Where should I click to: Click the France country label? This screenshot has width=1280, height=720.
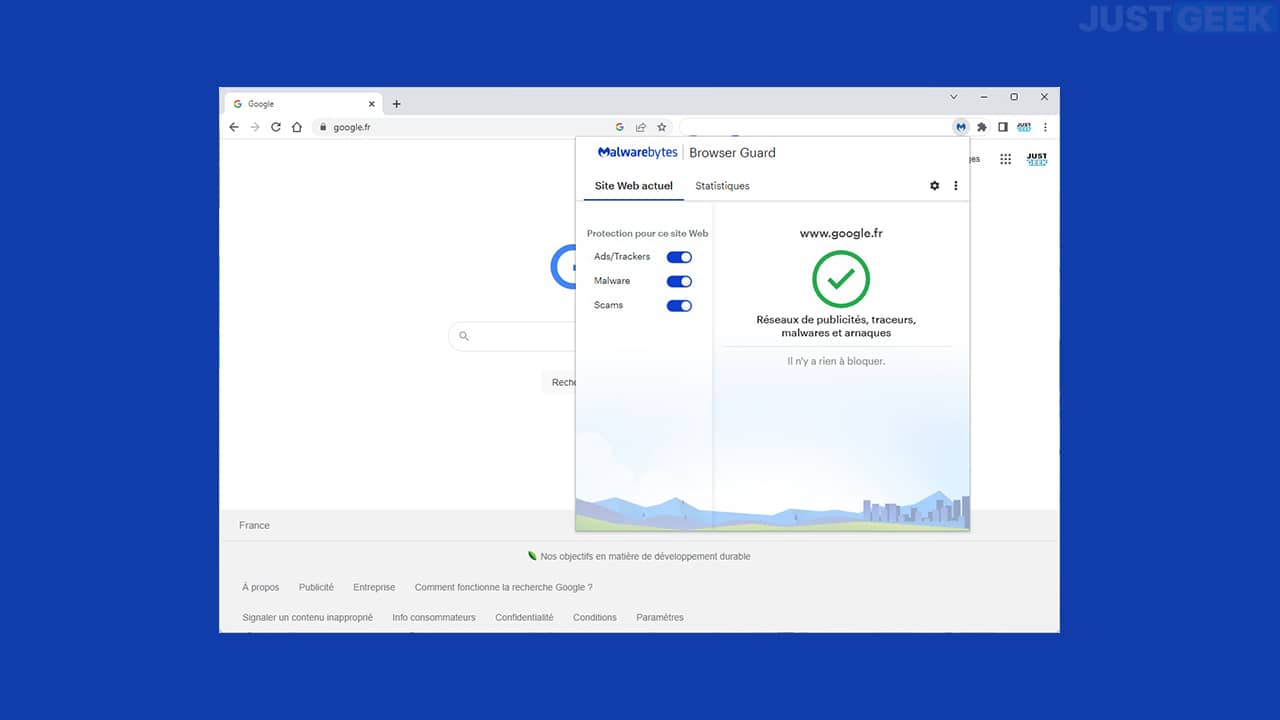tap(254, 526)
